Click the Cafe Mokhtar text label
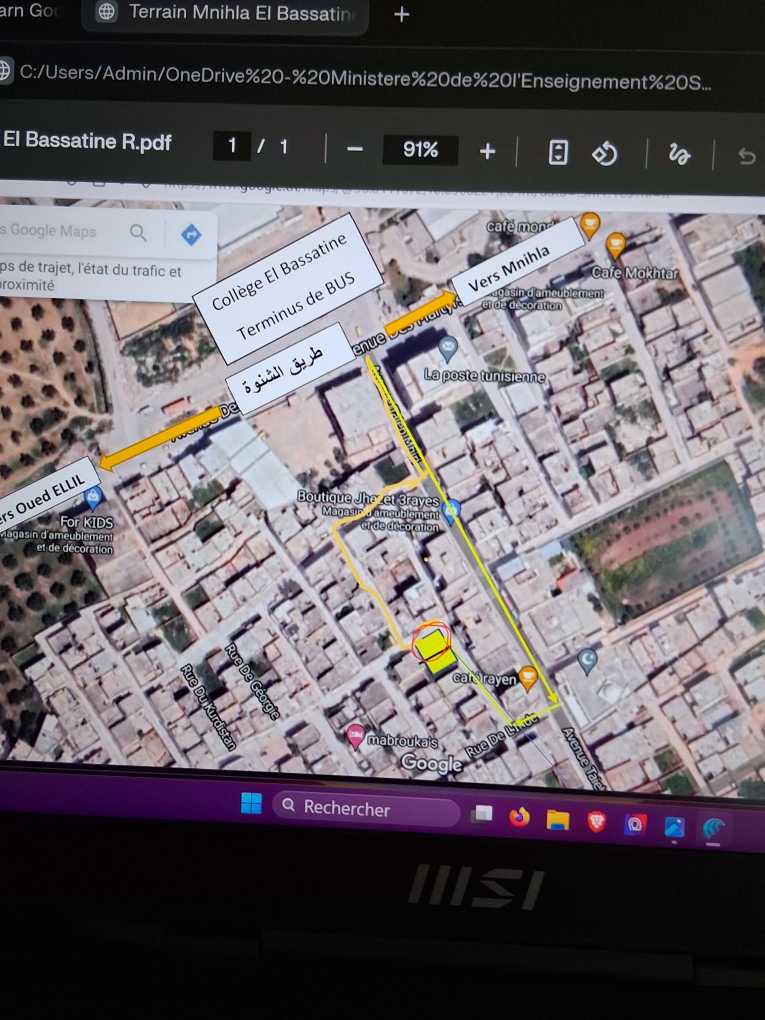This screenshot has width=765, height=1020. (x=635, y=272)
